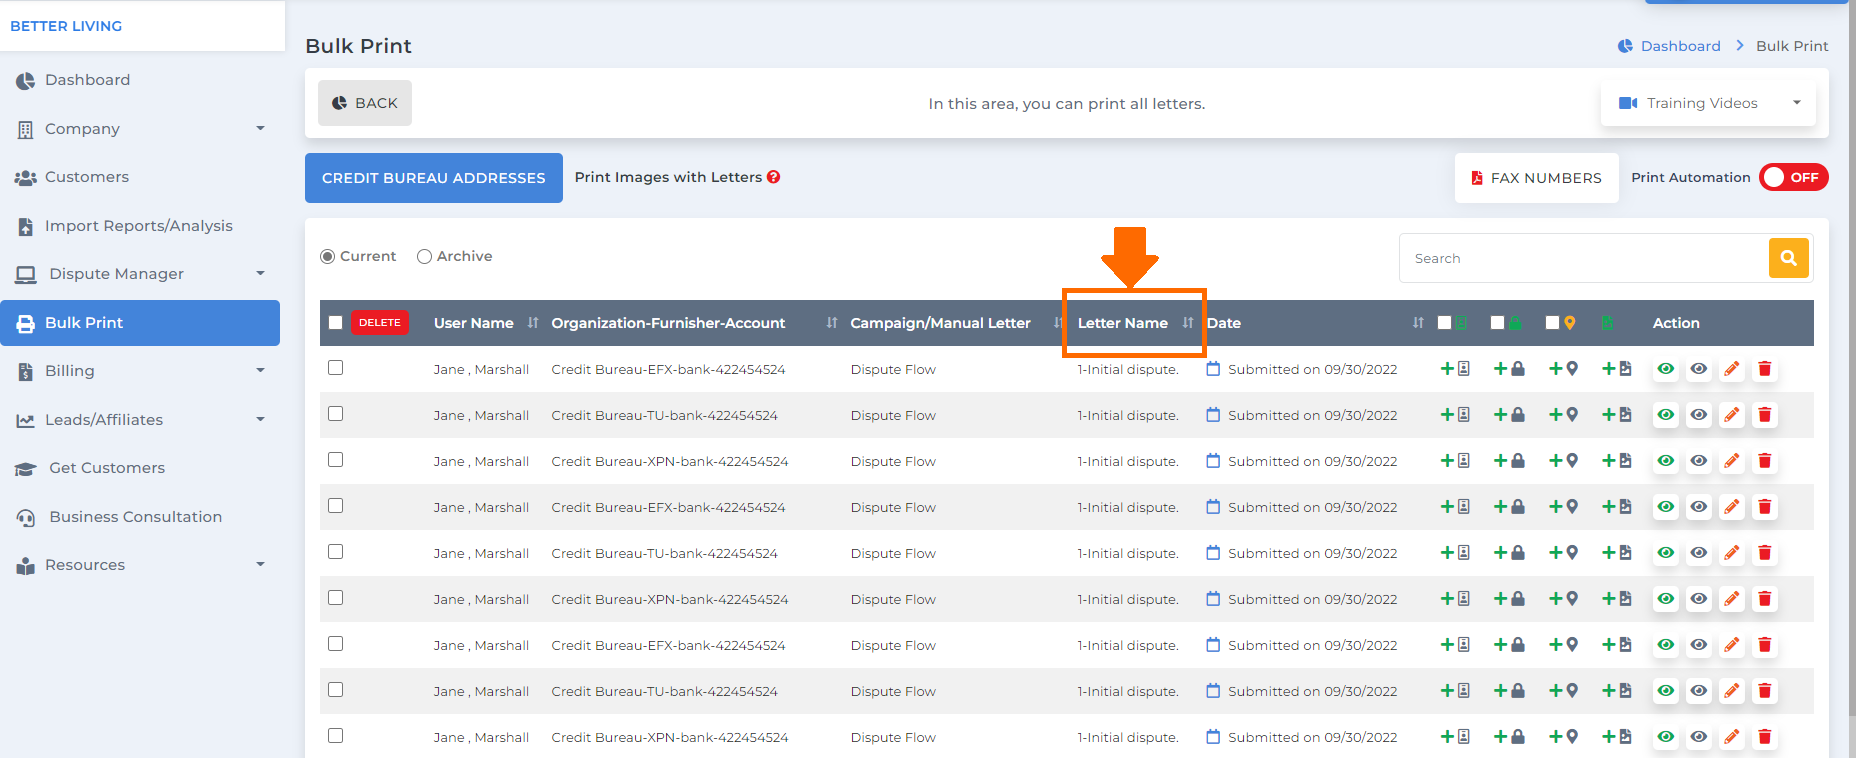The height and width of the screenshot is (758, 1862).
Task: Preview first row letter with green eye
Action: click(1665, 369)
